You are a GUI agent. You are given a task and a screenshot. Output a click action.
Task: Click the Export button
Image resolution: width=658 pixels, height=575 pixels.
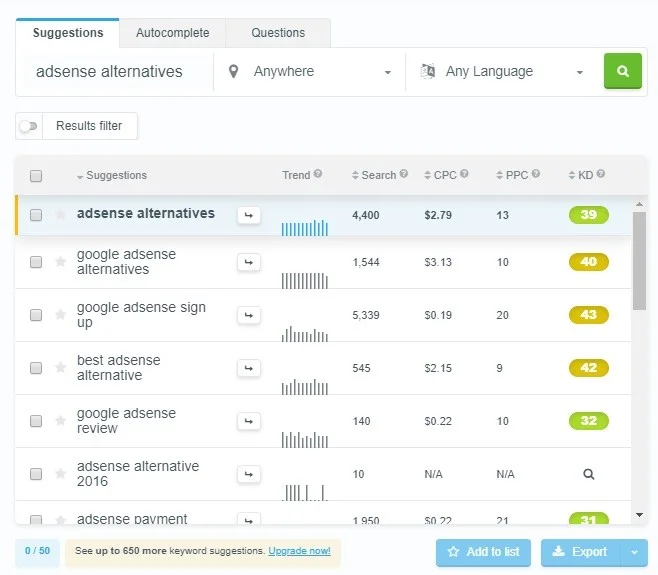tap(581, 552)
